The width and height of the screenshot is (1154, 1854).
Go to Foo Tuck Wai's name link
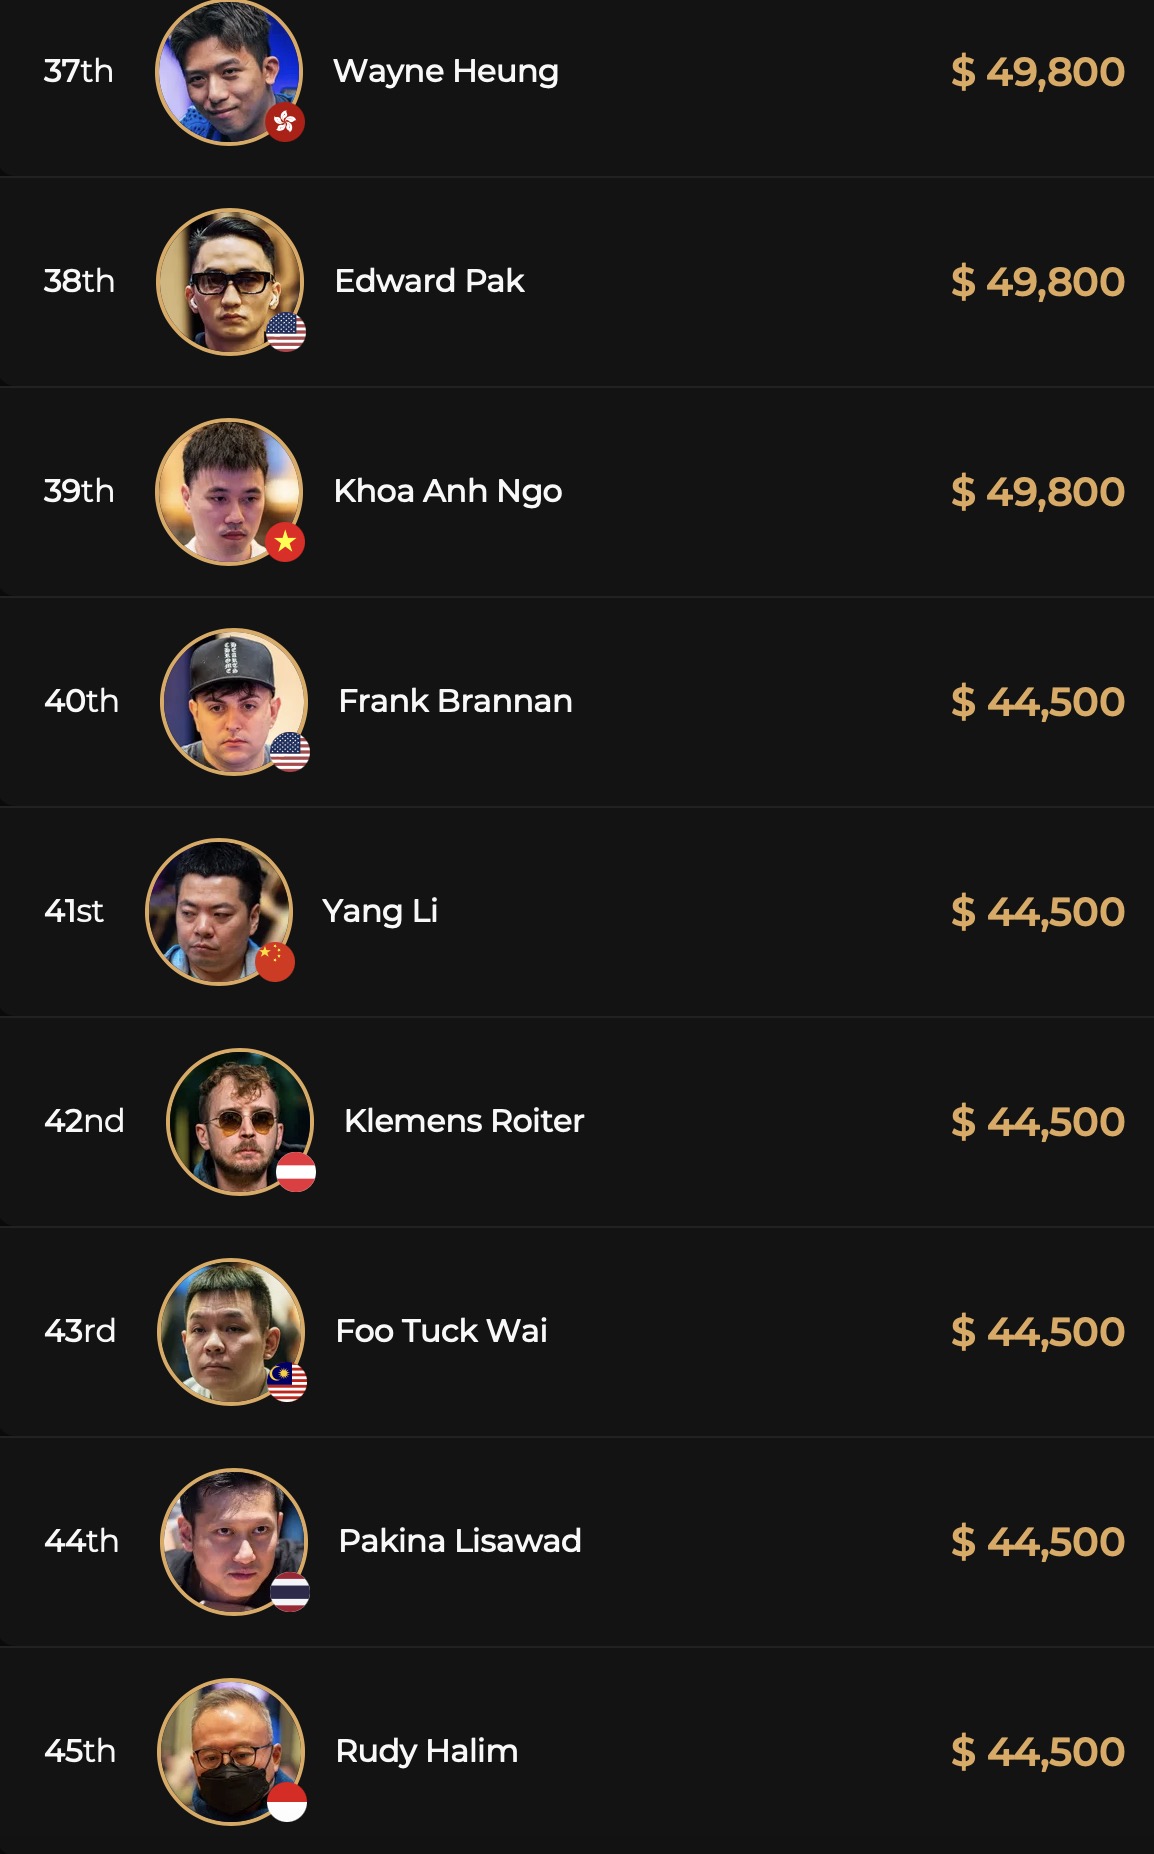click(441, 1331)
